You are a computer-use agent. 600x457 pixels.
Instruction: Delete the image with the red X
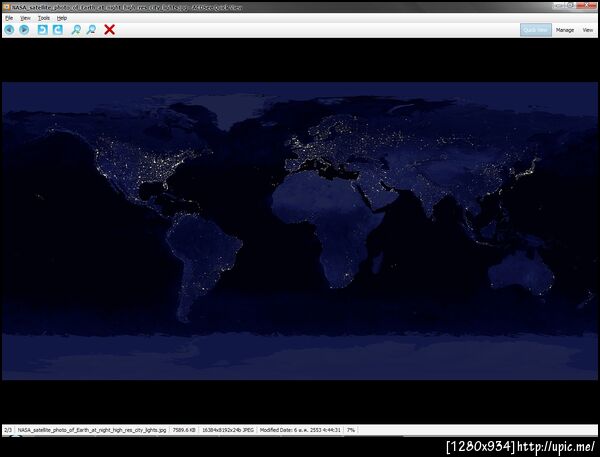pos(109,29)
